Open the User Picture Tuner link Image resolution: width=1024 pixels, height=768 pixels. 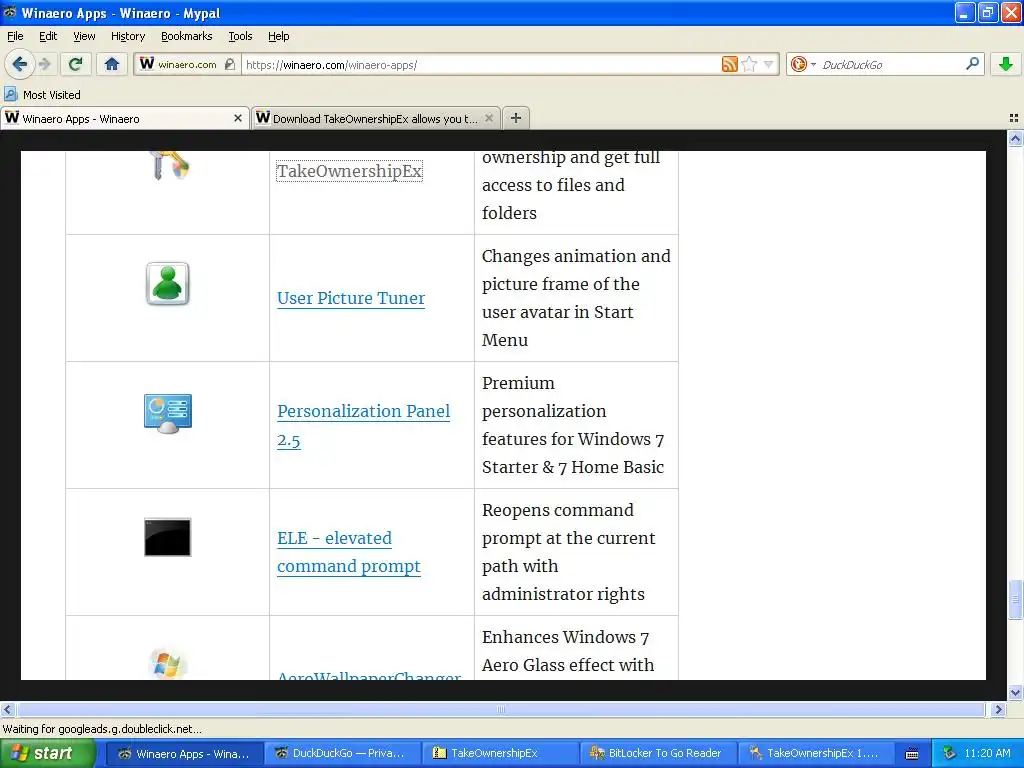tap(351, 298)
